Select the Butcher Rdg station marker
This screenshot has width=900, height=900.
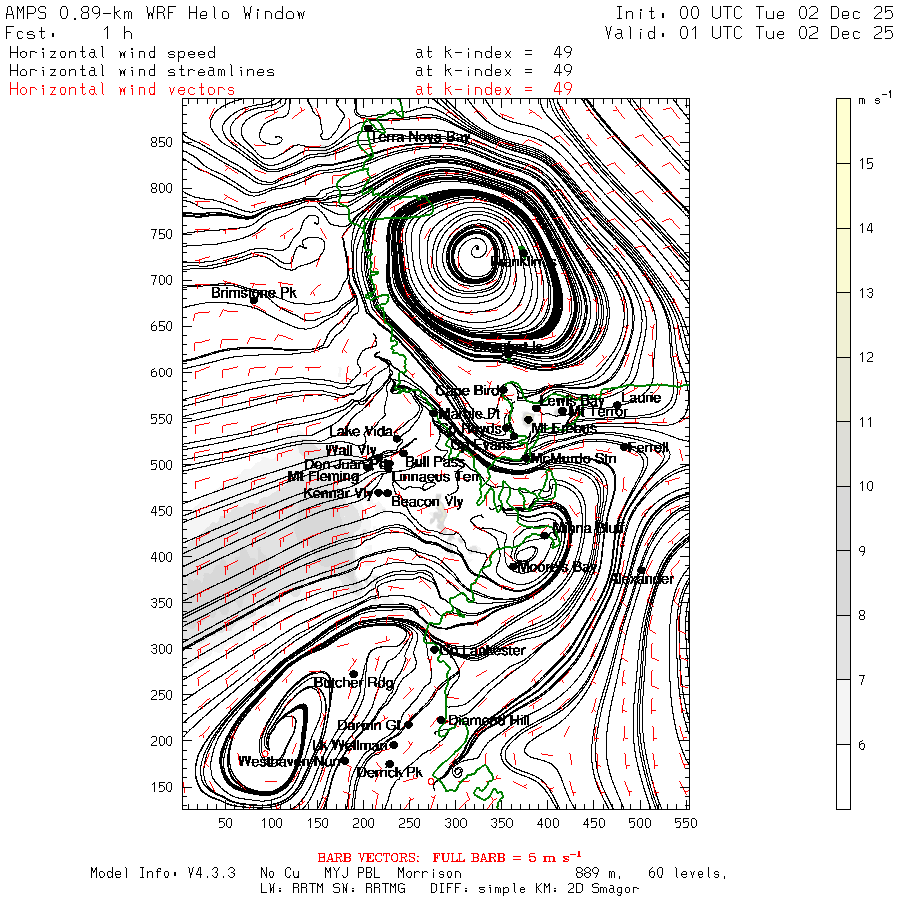353,673
